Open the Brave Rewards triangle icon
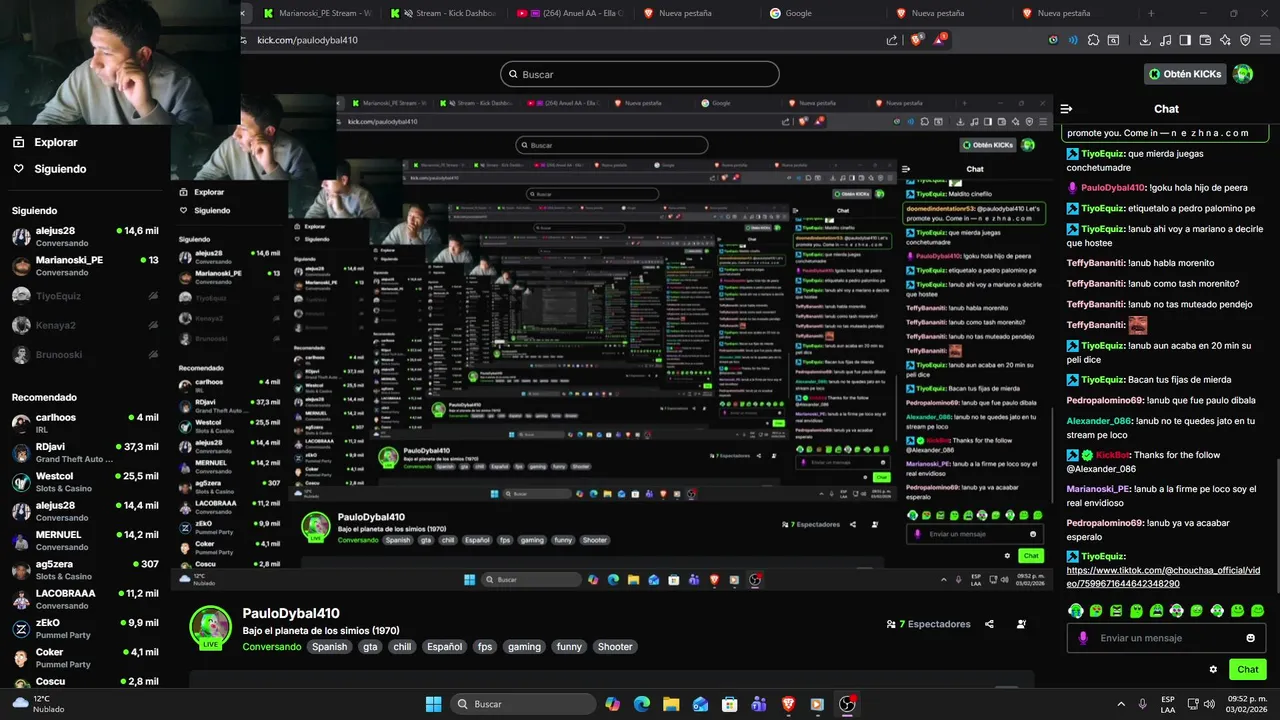This screenshot has height=720, width=1280. point(940,40)
